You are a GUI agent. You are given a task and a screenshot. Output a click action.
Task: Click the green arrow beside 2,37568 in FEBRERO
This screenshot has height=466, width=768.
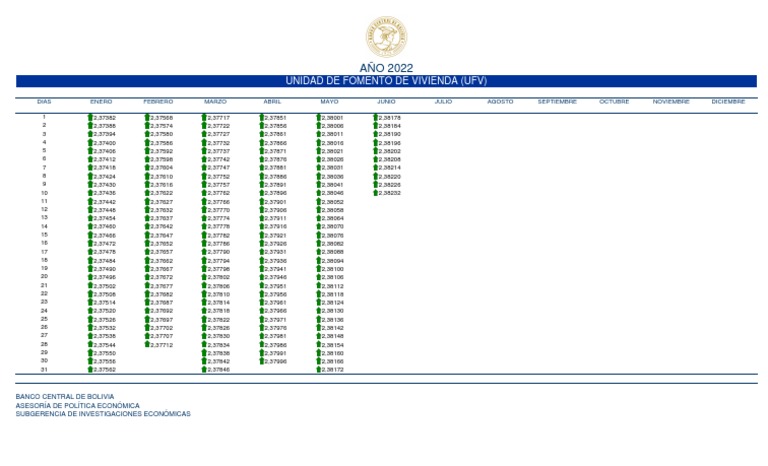(x=148, y=117)
